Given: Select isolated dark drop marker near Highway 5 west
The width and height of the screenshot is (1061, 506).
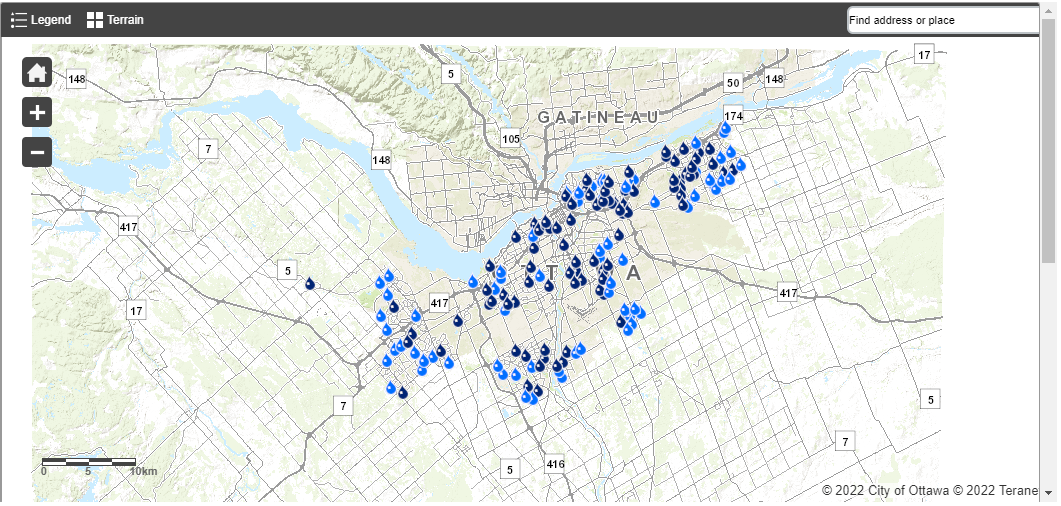Looking at the screenshot, I should [x=310, y=284].
